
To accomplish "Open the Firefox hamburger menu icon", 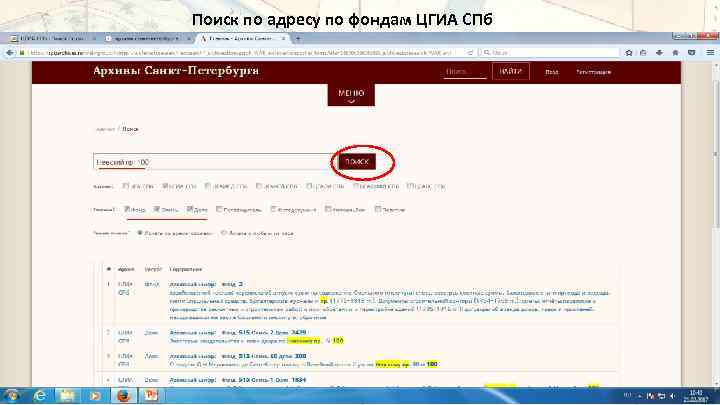I will (710, 53).
